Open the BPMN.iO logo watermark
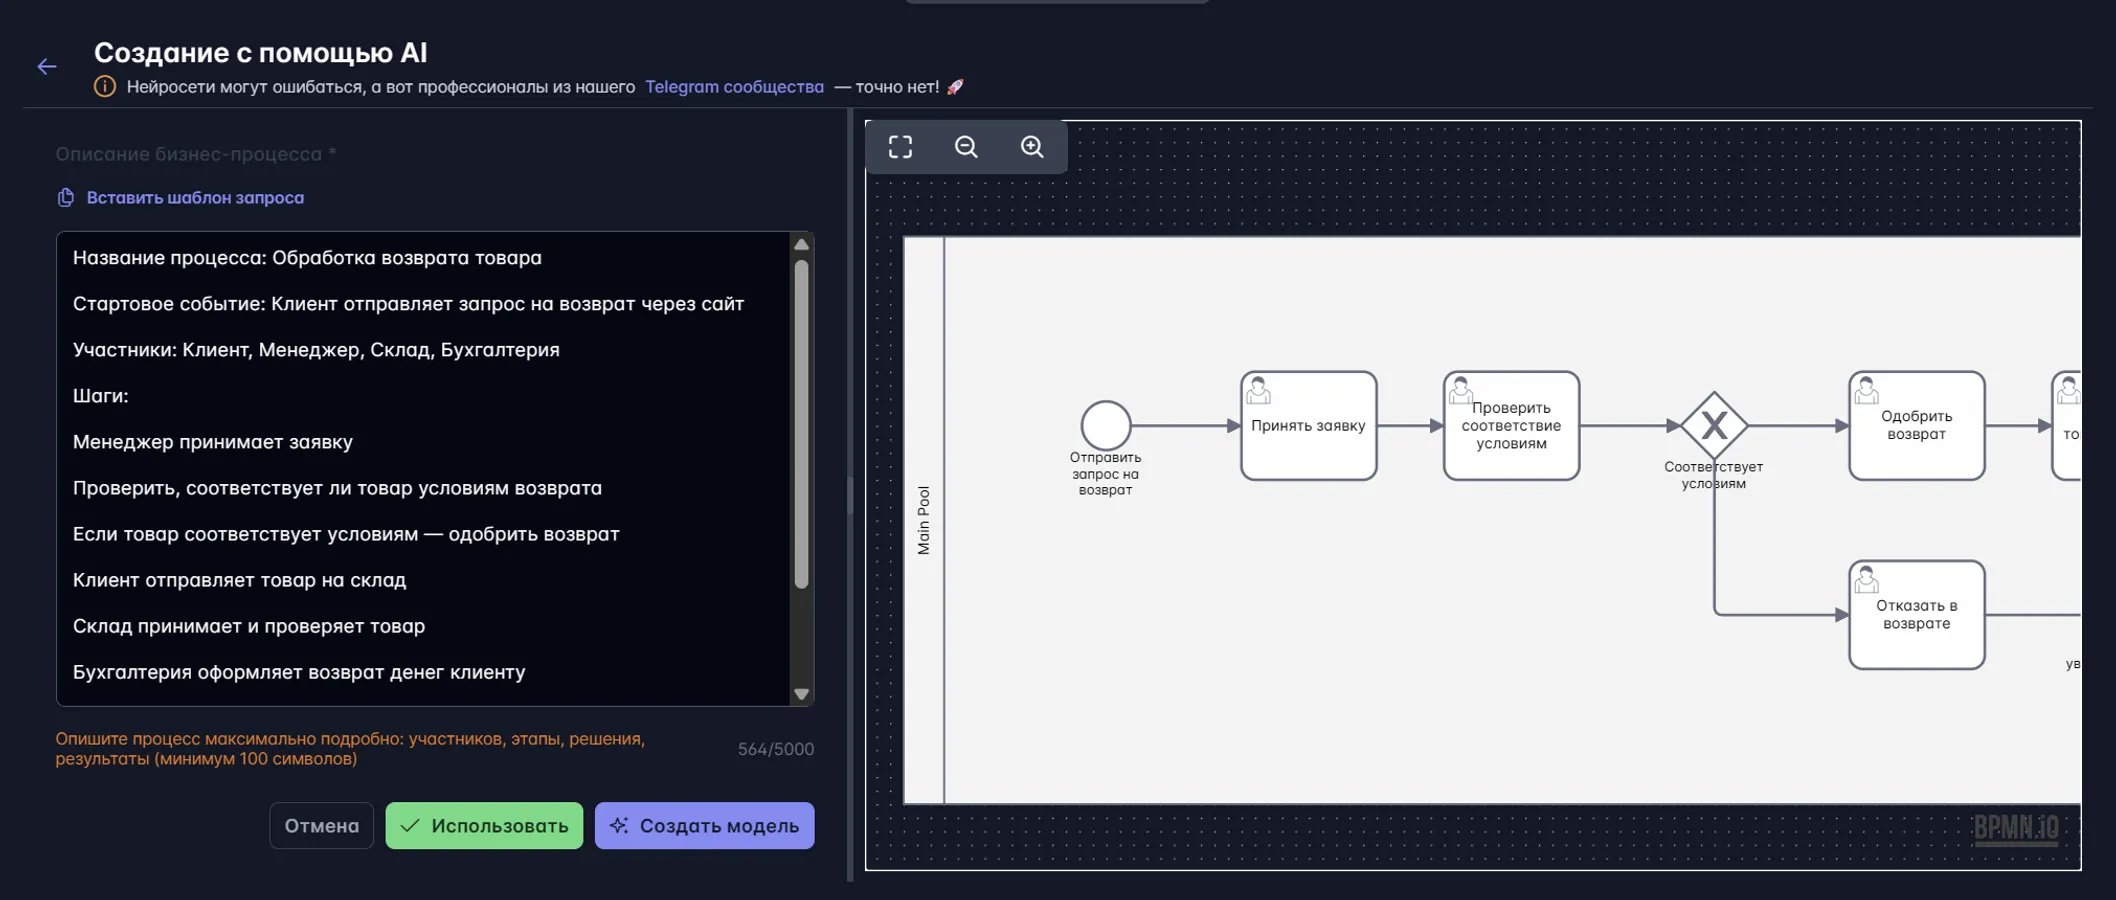The height and width of the screenshot is (900, 2116). click(2015, 828)
